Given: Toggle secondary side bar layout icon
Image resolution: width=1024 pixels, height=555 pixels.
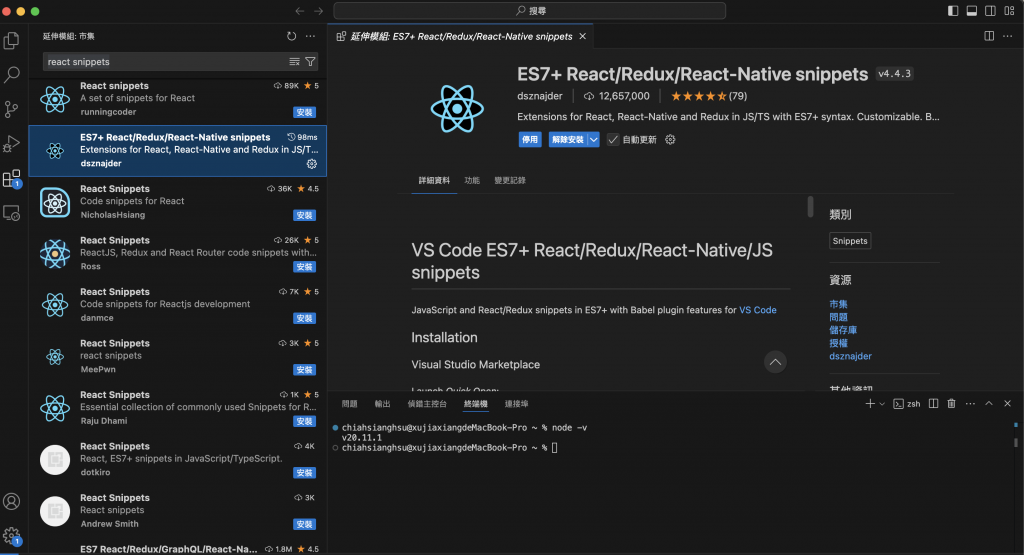Looking at the screenshot, I should [990, 11].
